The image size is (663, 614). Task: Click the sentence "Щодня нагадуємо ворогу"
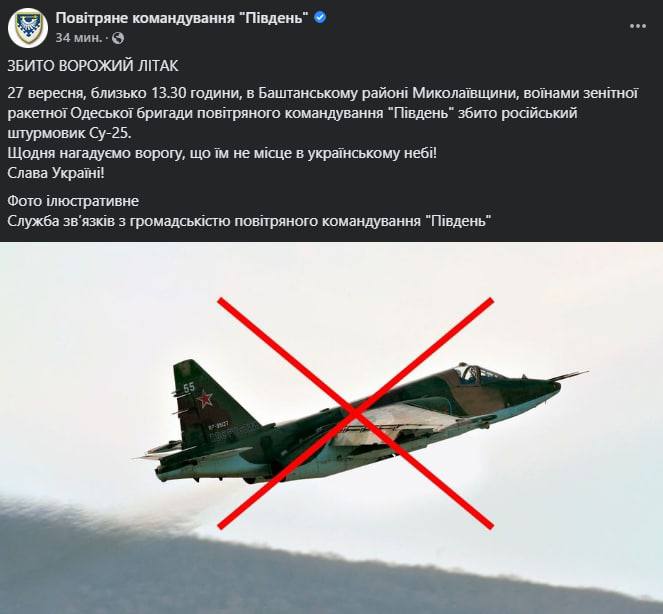(222, 153)
